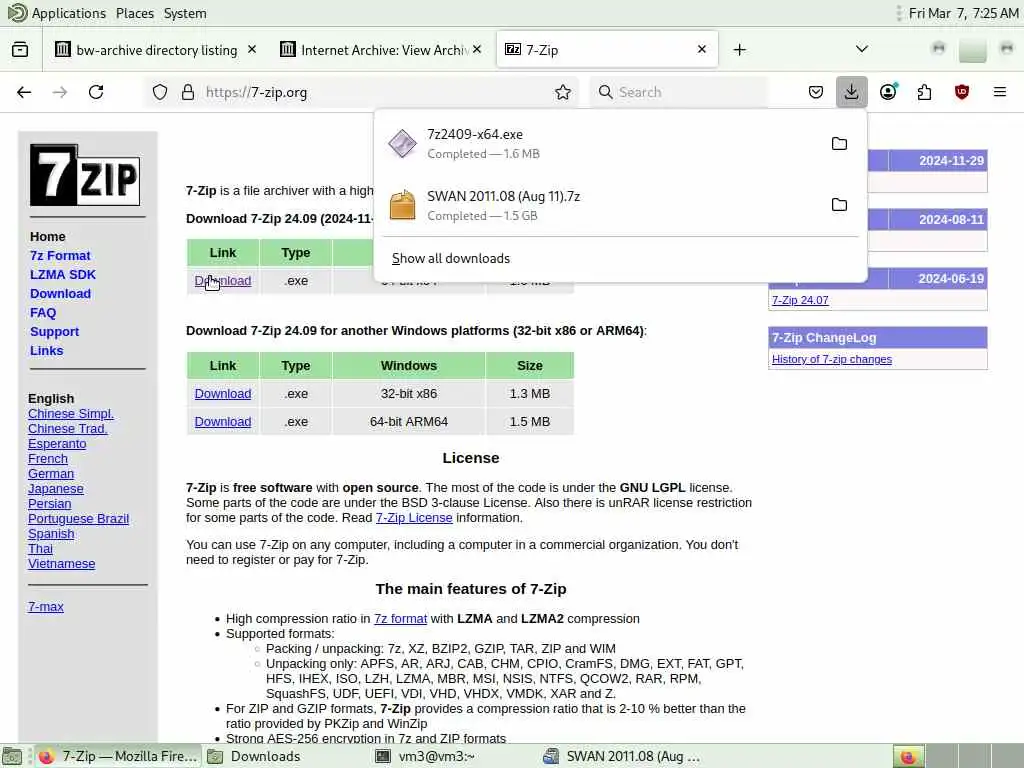This screenshot has width=1024, height=768.
Task: Switch language to Esperanto
Action: (57, 444)
